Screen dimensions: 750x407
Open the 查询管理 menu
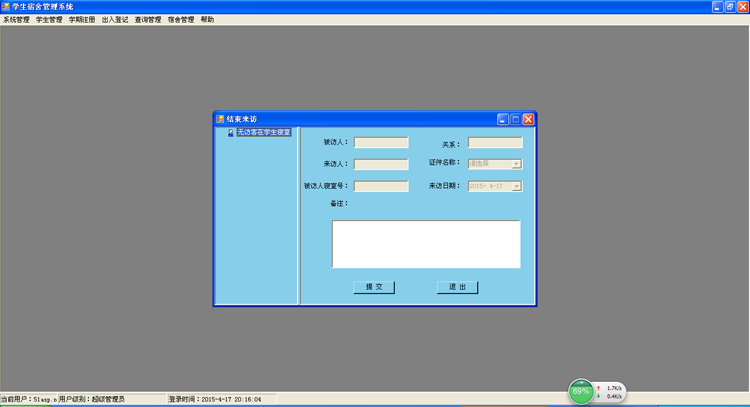click(x=148, y=20)
